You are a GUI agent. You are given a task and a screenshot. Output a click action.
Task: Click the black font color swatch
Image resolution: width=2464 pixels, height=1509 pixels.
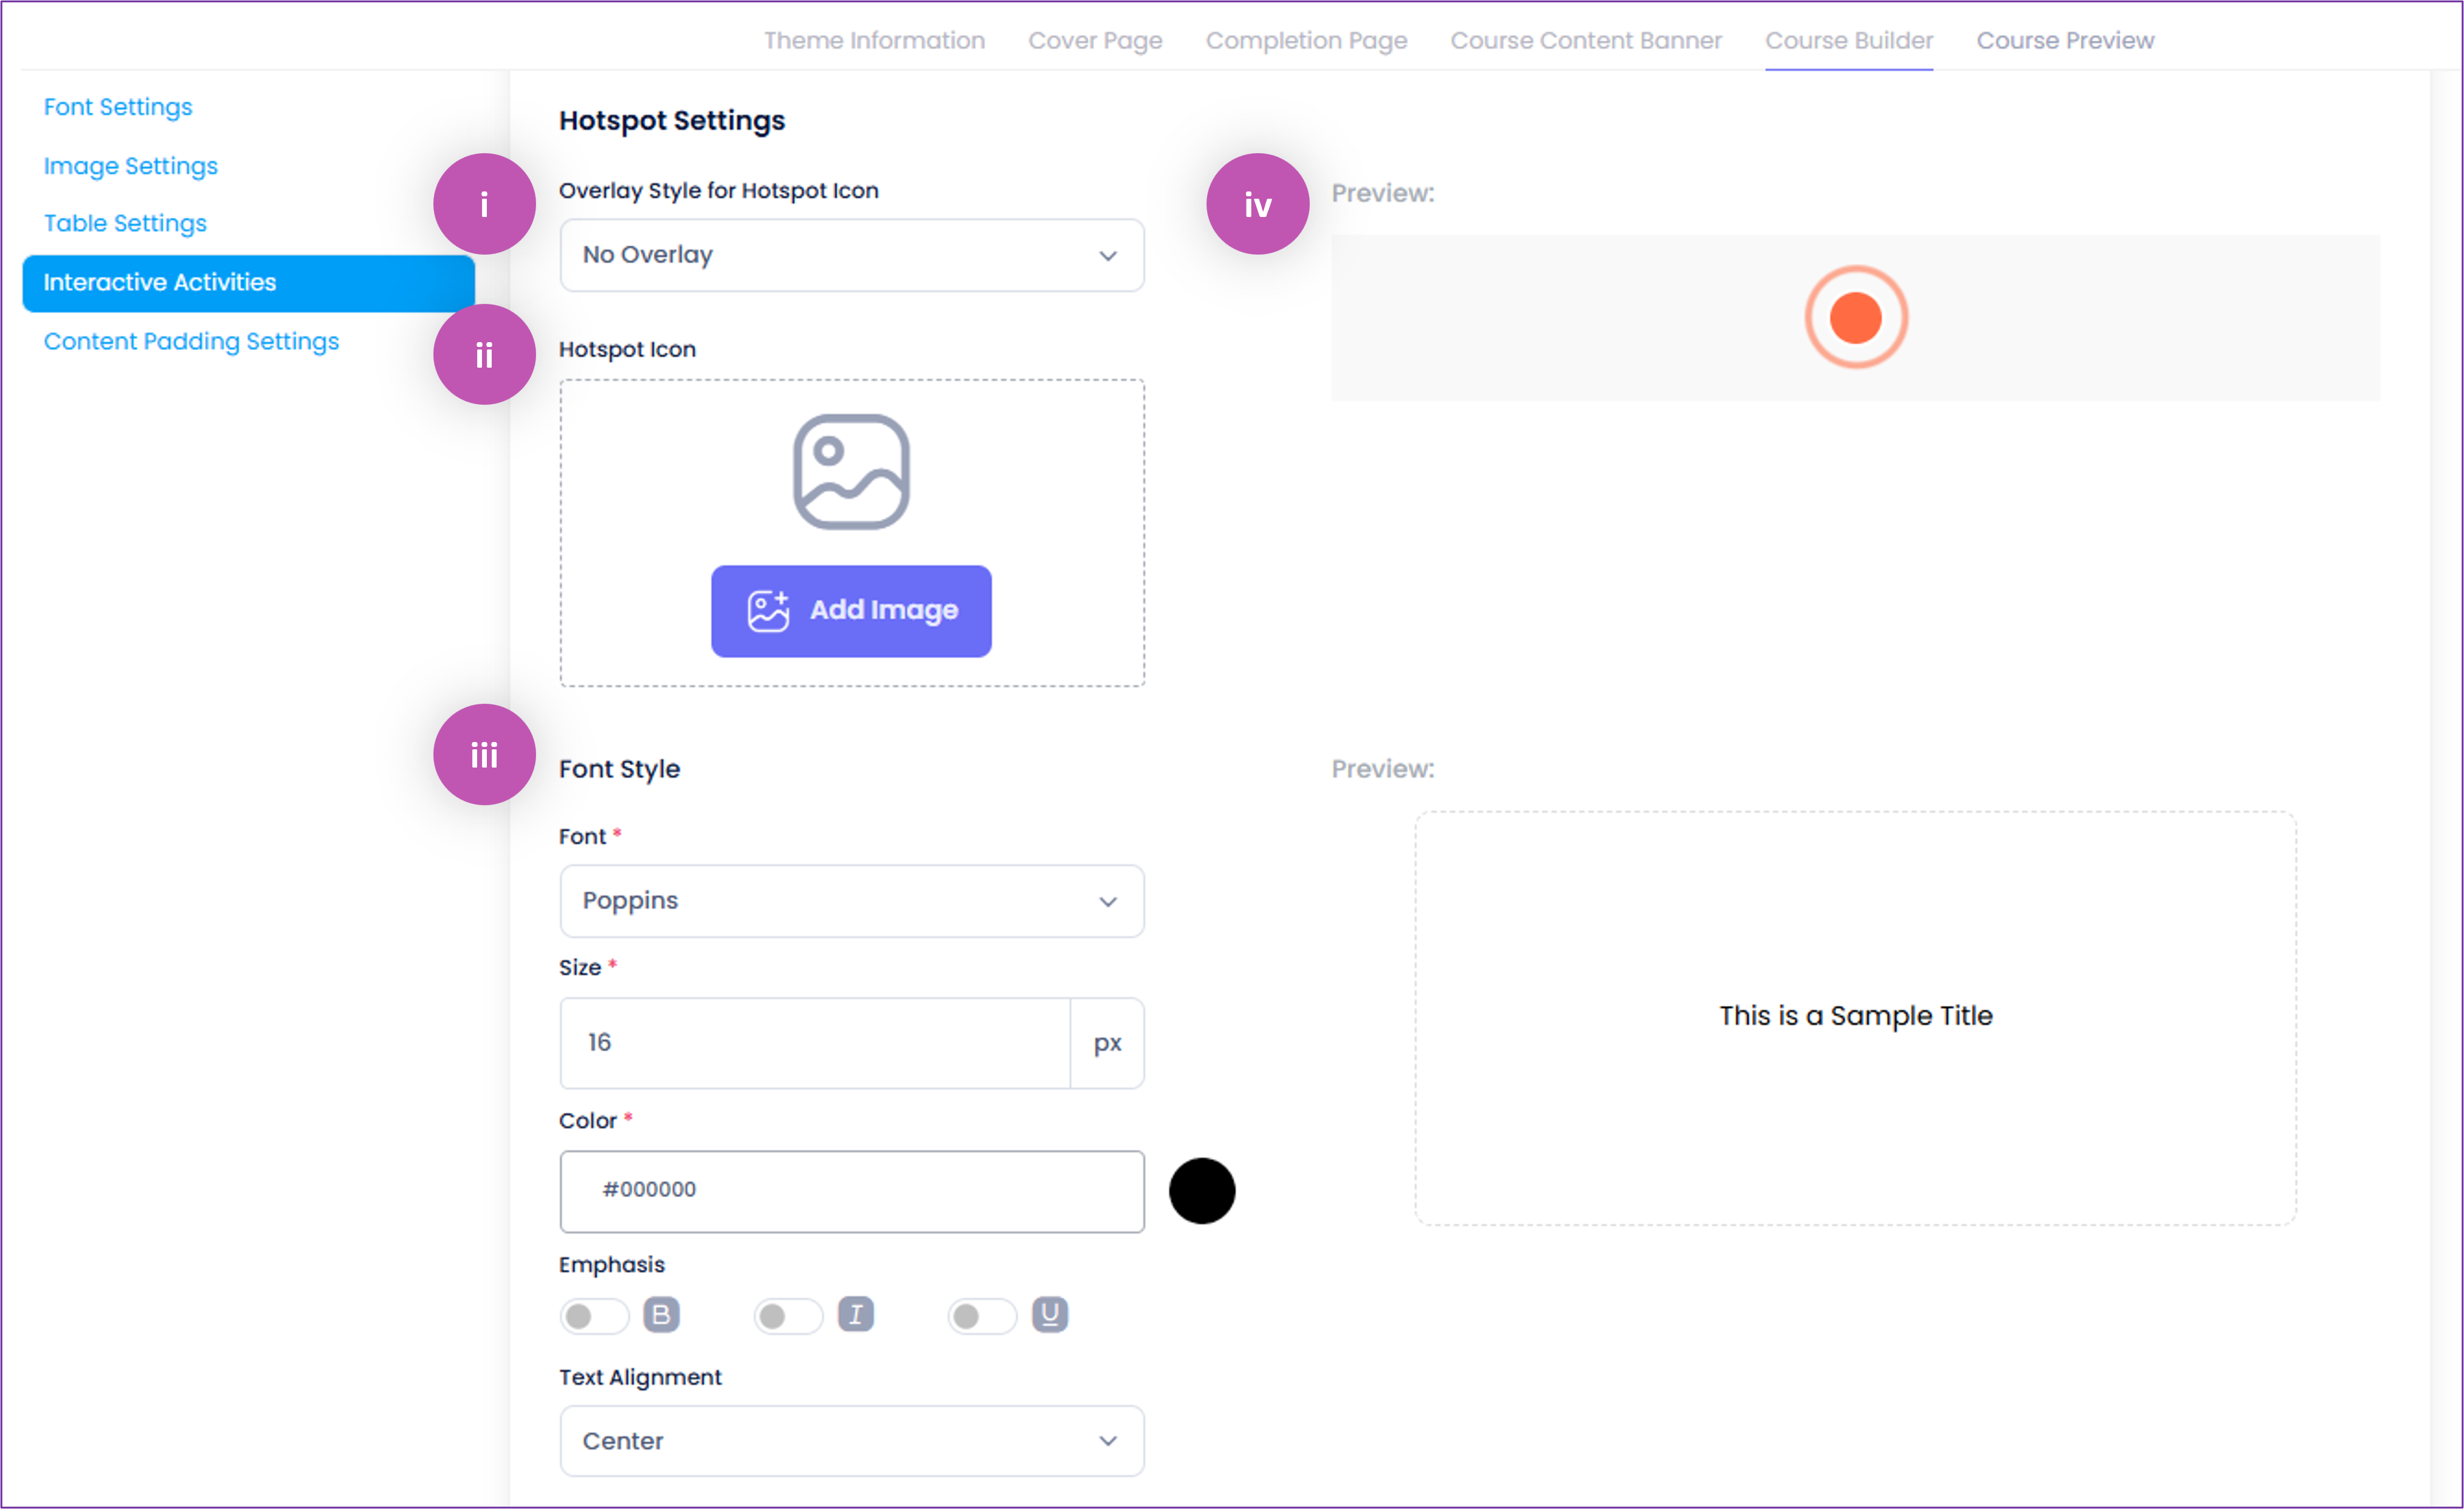pos(1202,1191)
